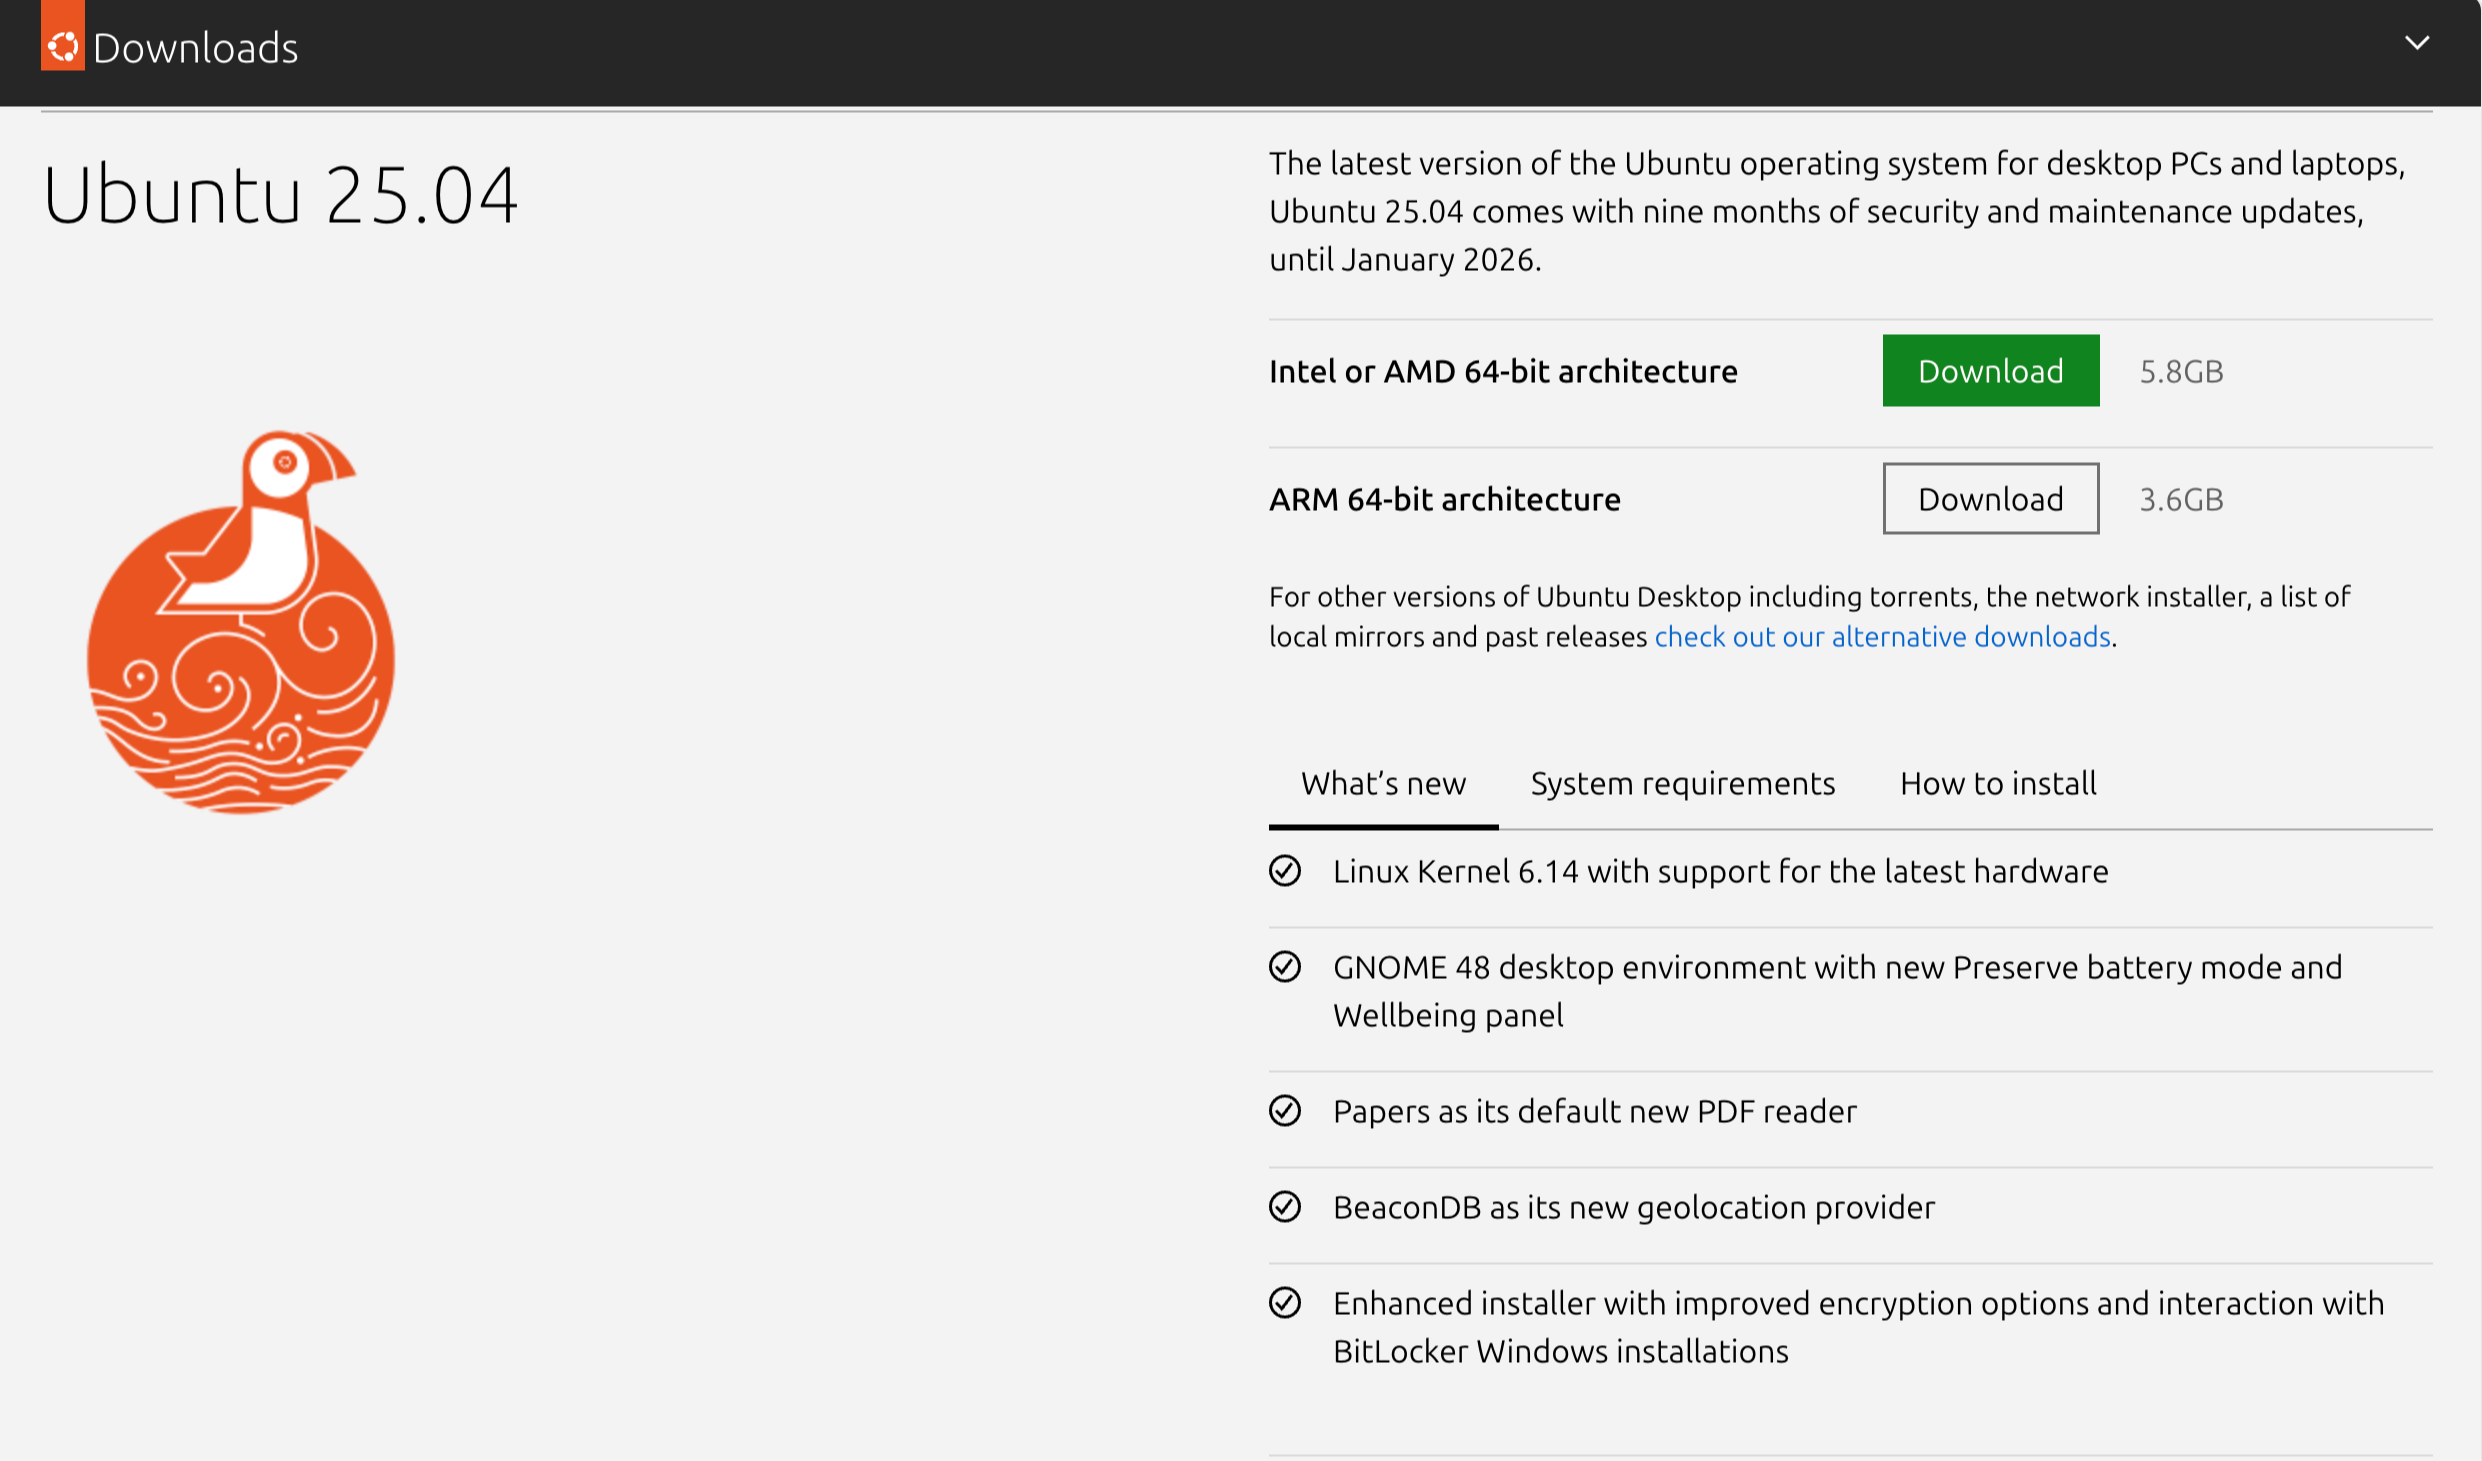Download the ARM 64-bit image
Image resolution: width=2482 pixels, height=1461 pixels.
pyautogui.click(x=1990, y=499)
